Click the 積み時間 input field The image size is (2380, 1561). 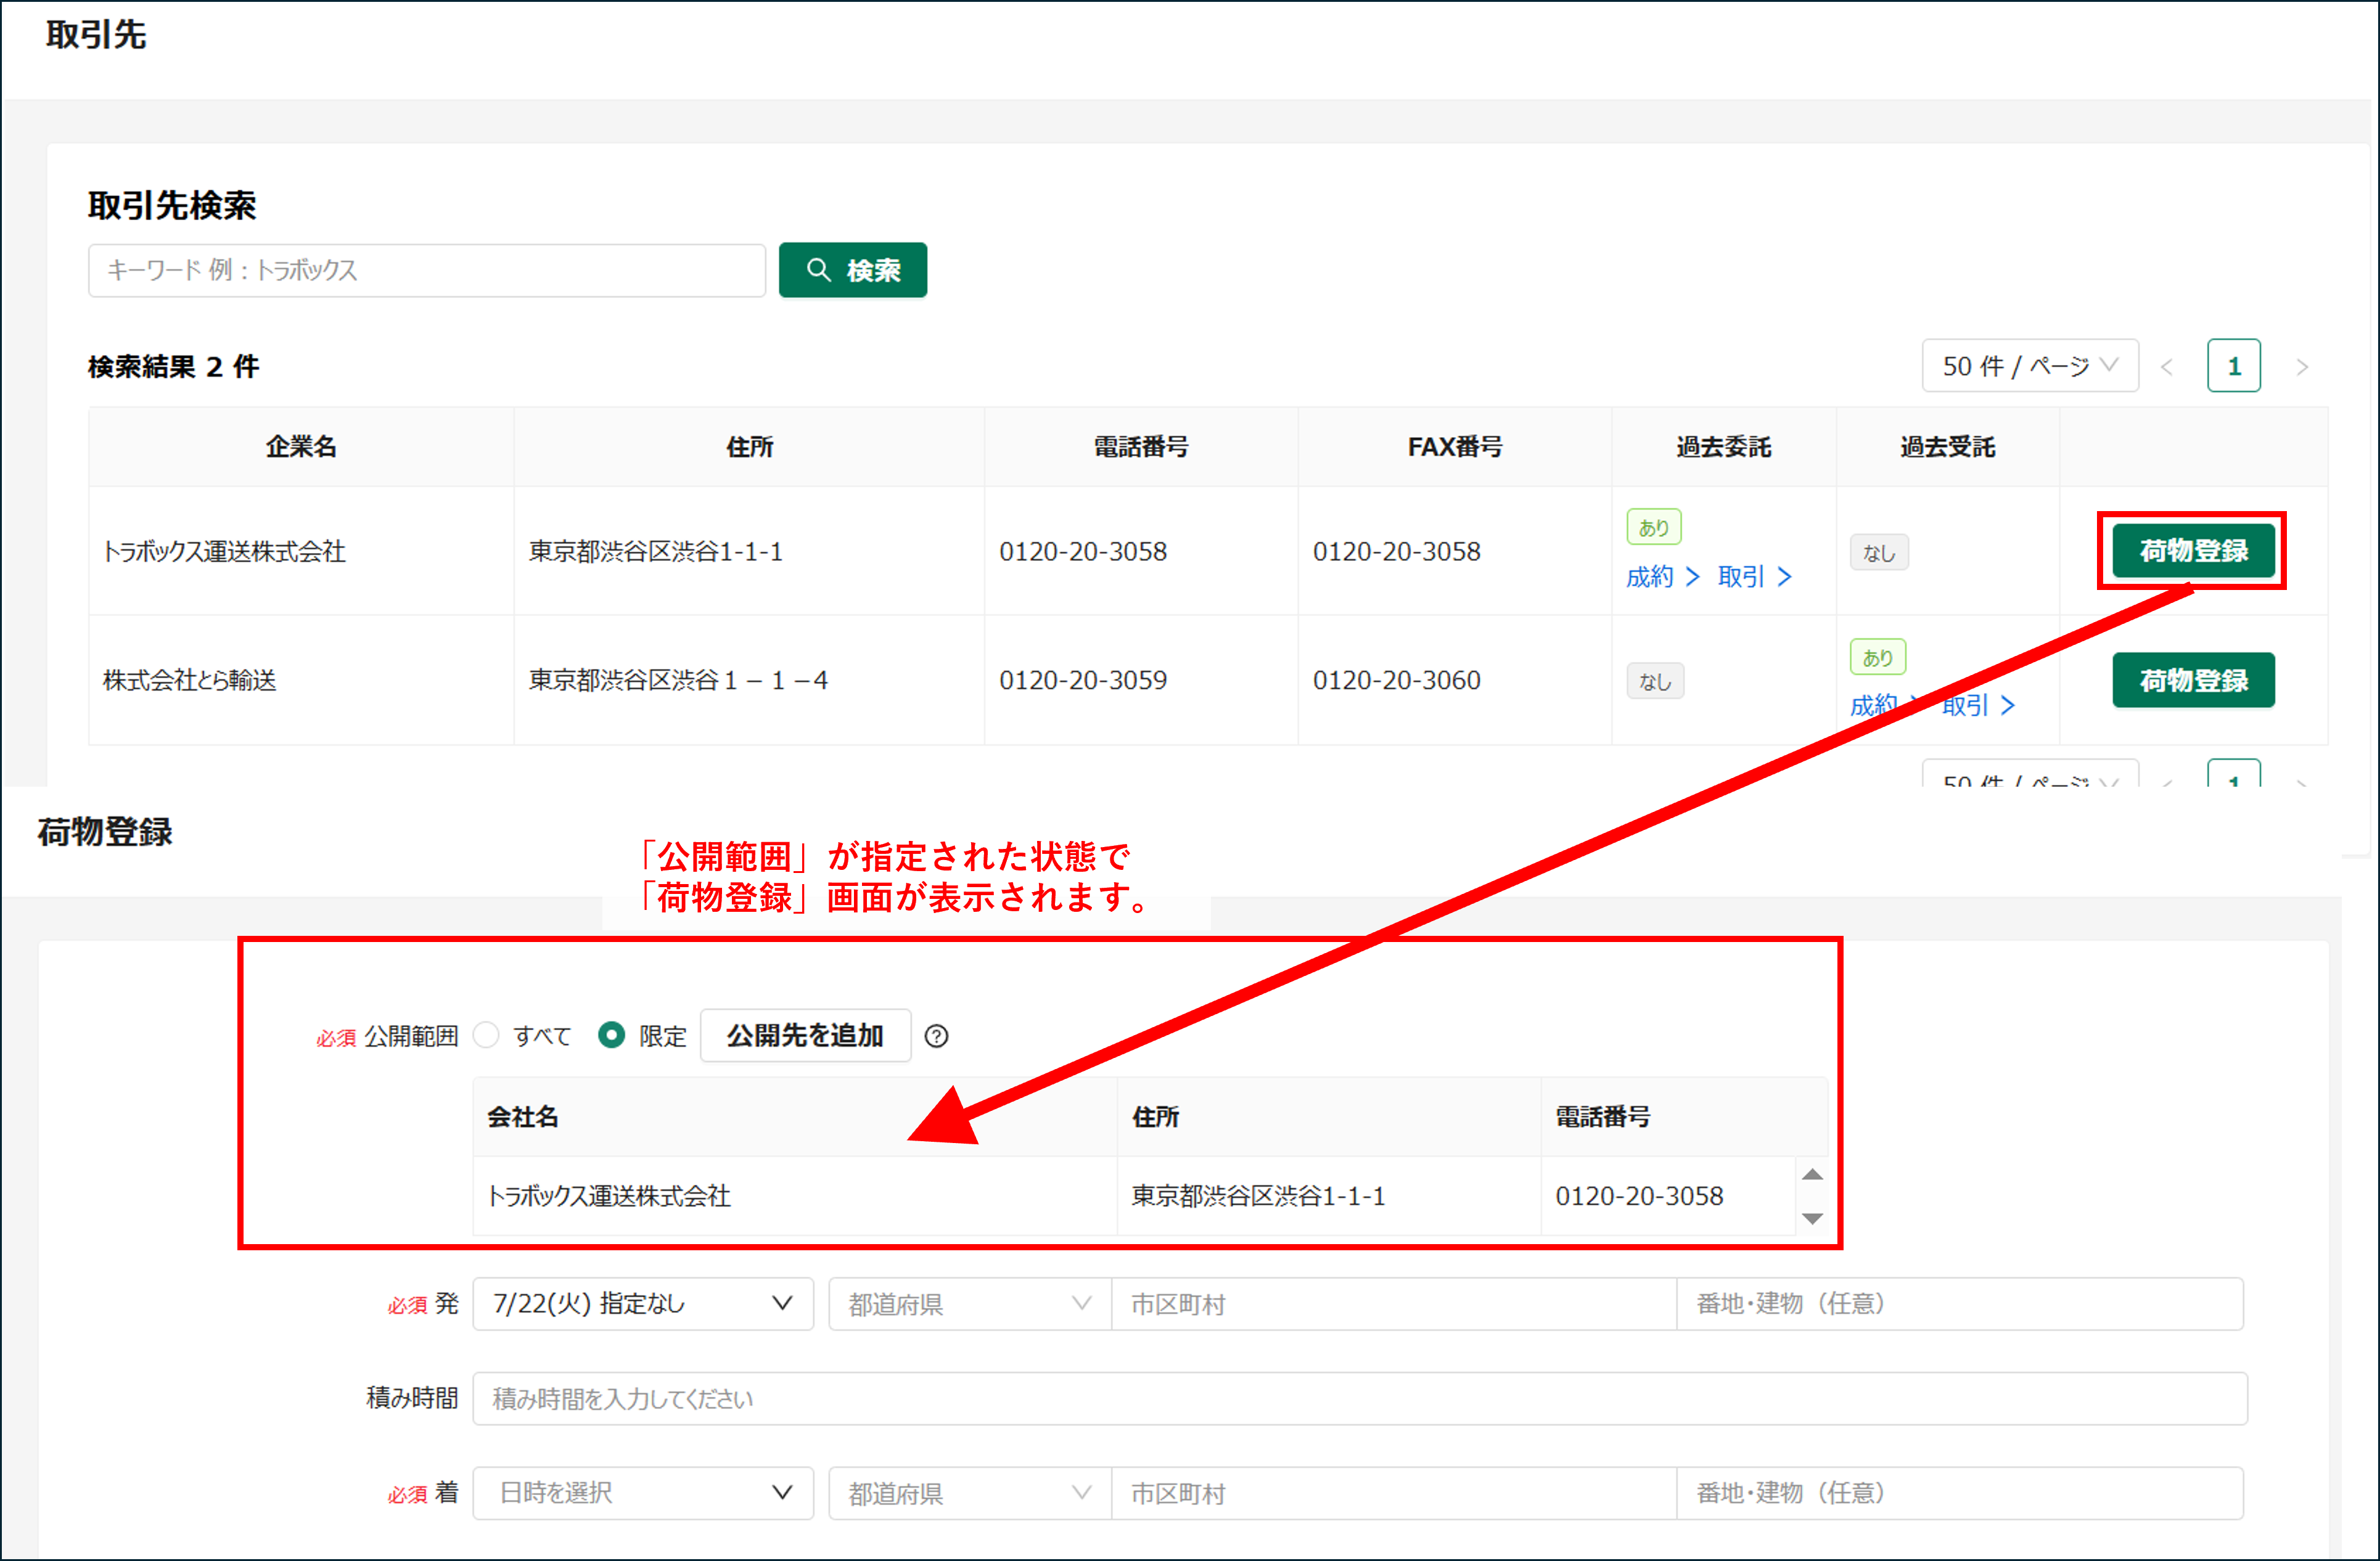click(1360, 1398)
